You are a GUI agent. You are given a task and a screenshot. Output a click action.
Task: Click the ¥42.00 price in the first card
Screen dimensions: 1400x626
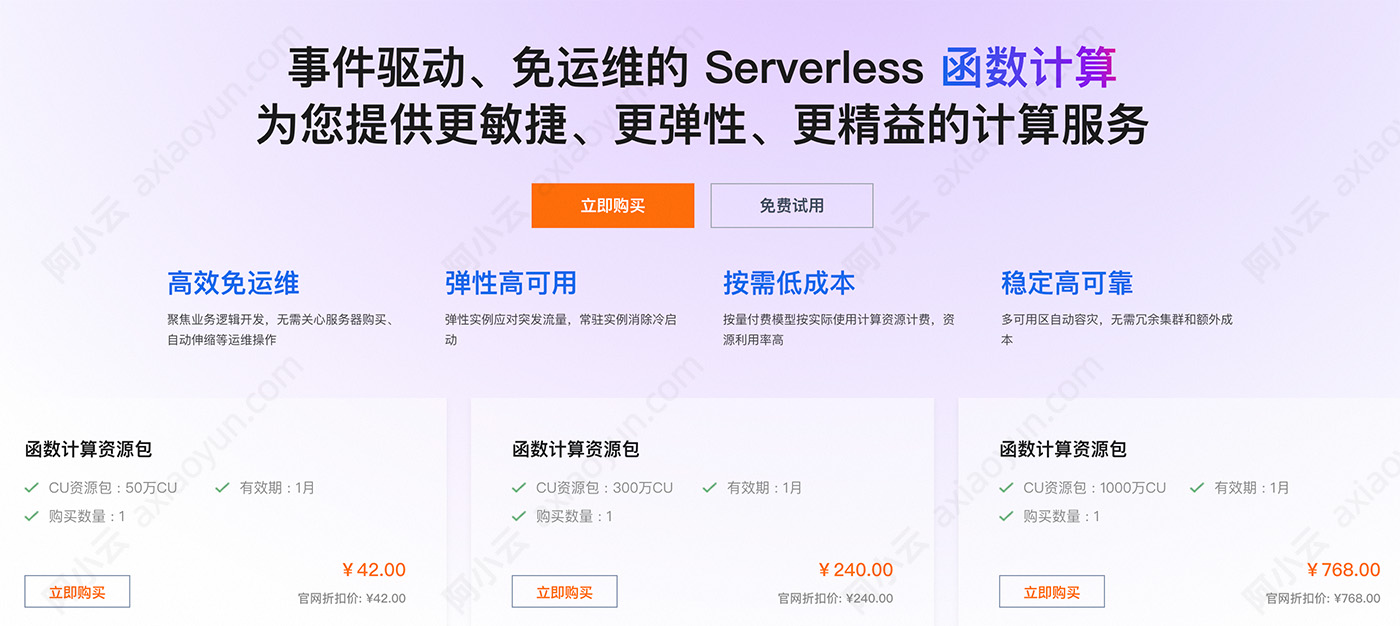(x=374, y=570)
